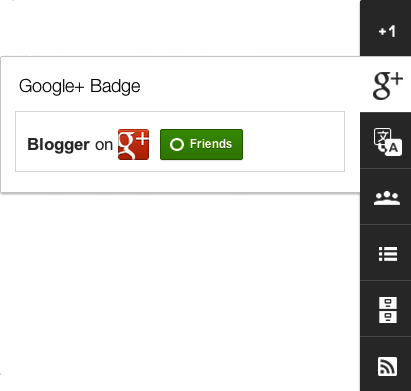Click empty space inside badge frame right of Friends

pos(293,142)
